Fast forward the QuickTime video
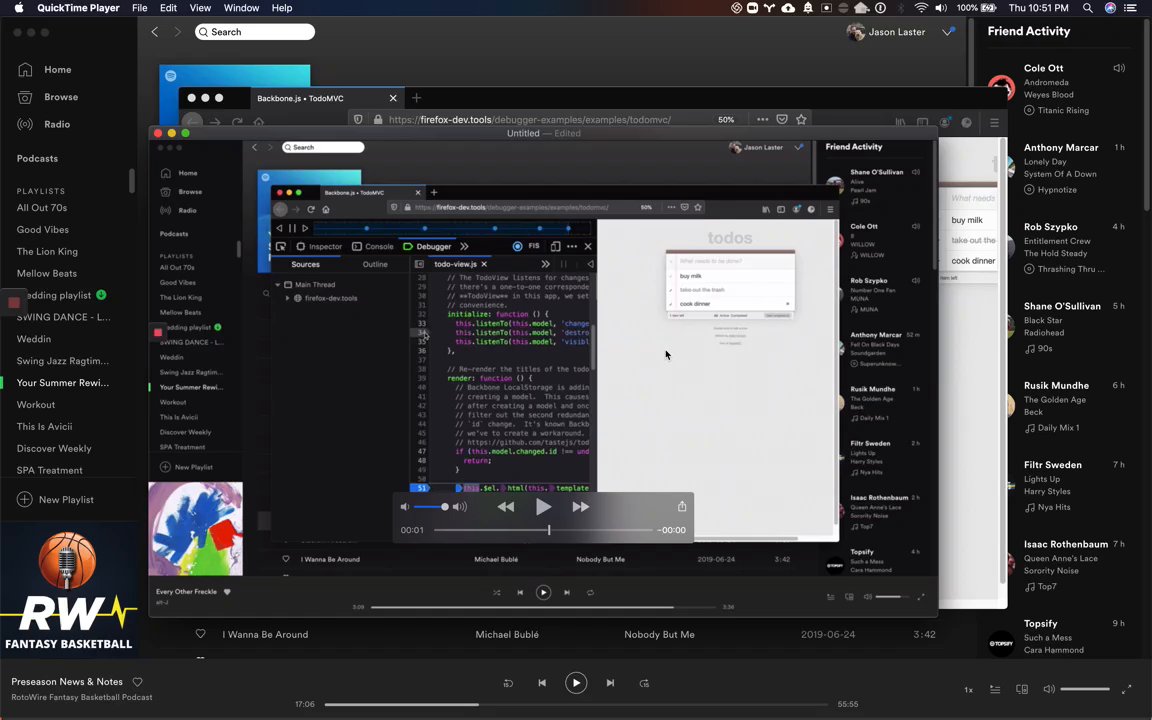This screenshot has height=720, width=1152. (580, 507)
